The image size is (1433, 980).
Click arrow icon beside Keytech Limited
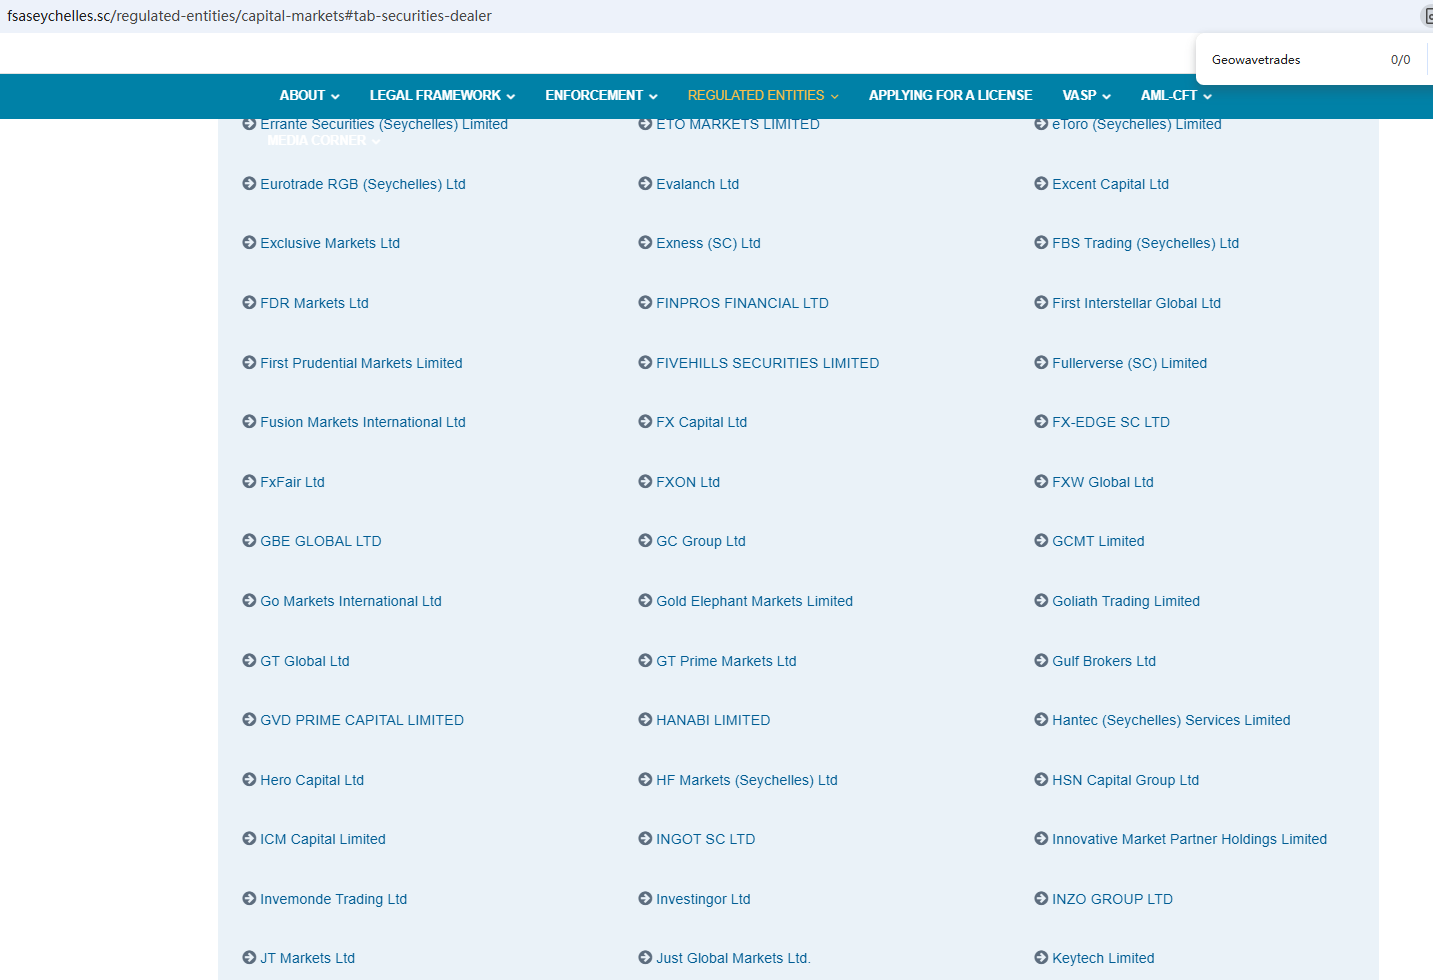pos(1041,958)
